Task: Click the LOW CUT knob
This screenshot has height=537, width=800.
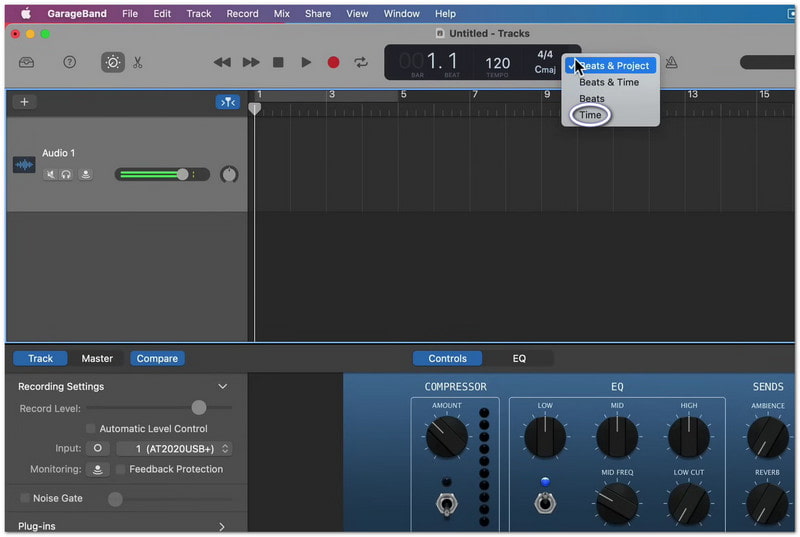Action: (689, 504)
